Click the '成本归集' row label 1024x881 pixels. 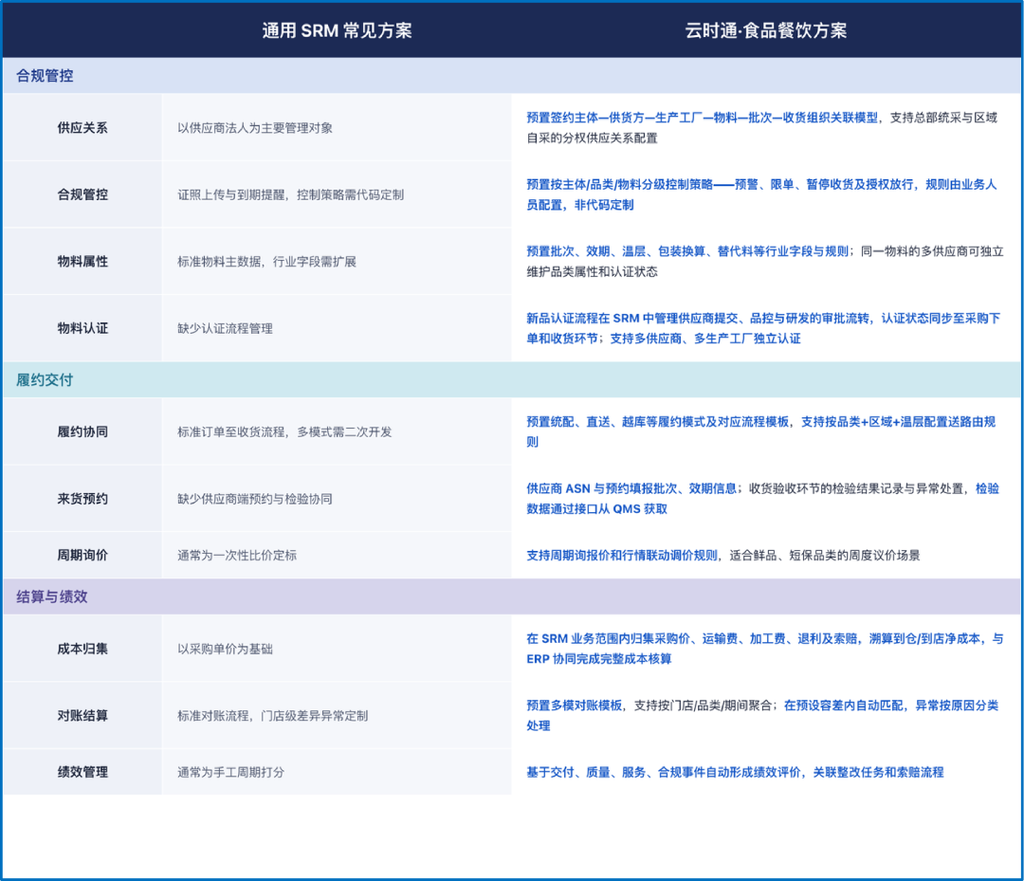coord(82,649)
